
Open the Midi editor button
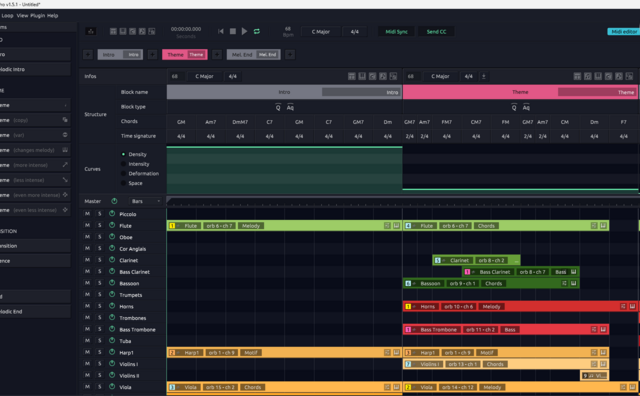(x=624, y=31)
